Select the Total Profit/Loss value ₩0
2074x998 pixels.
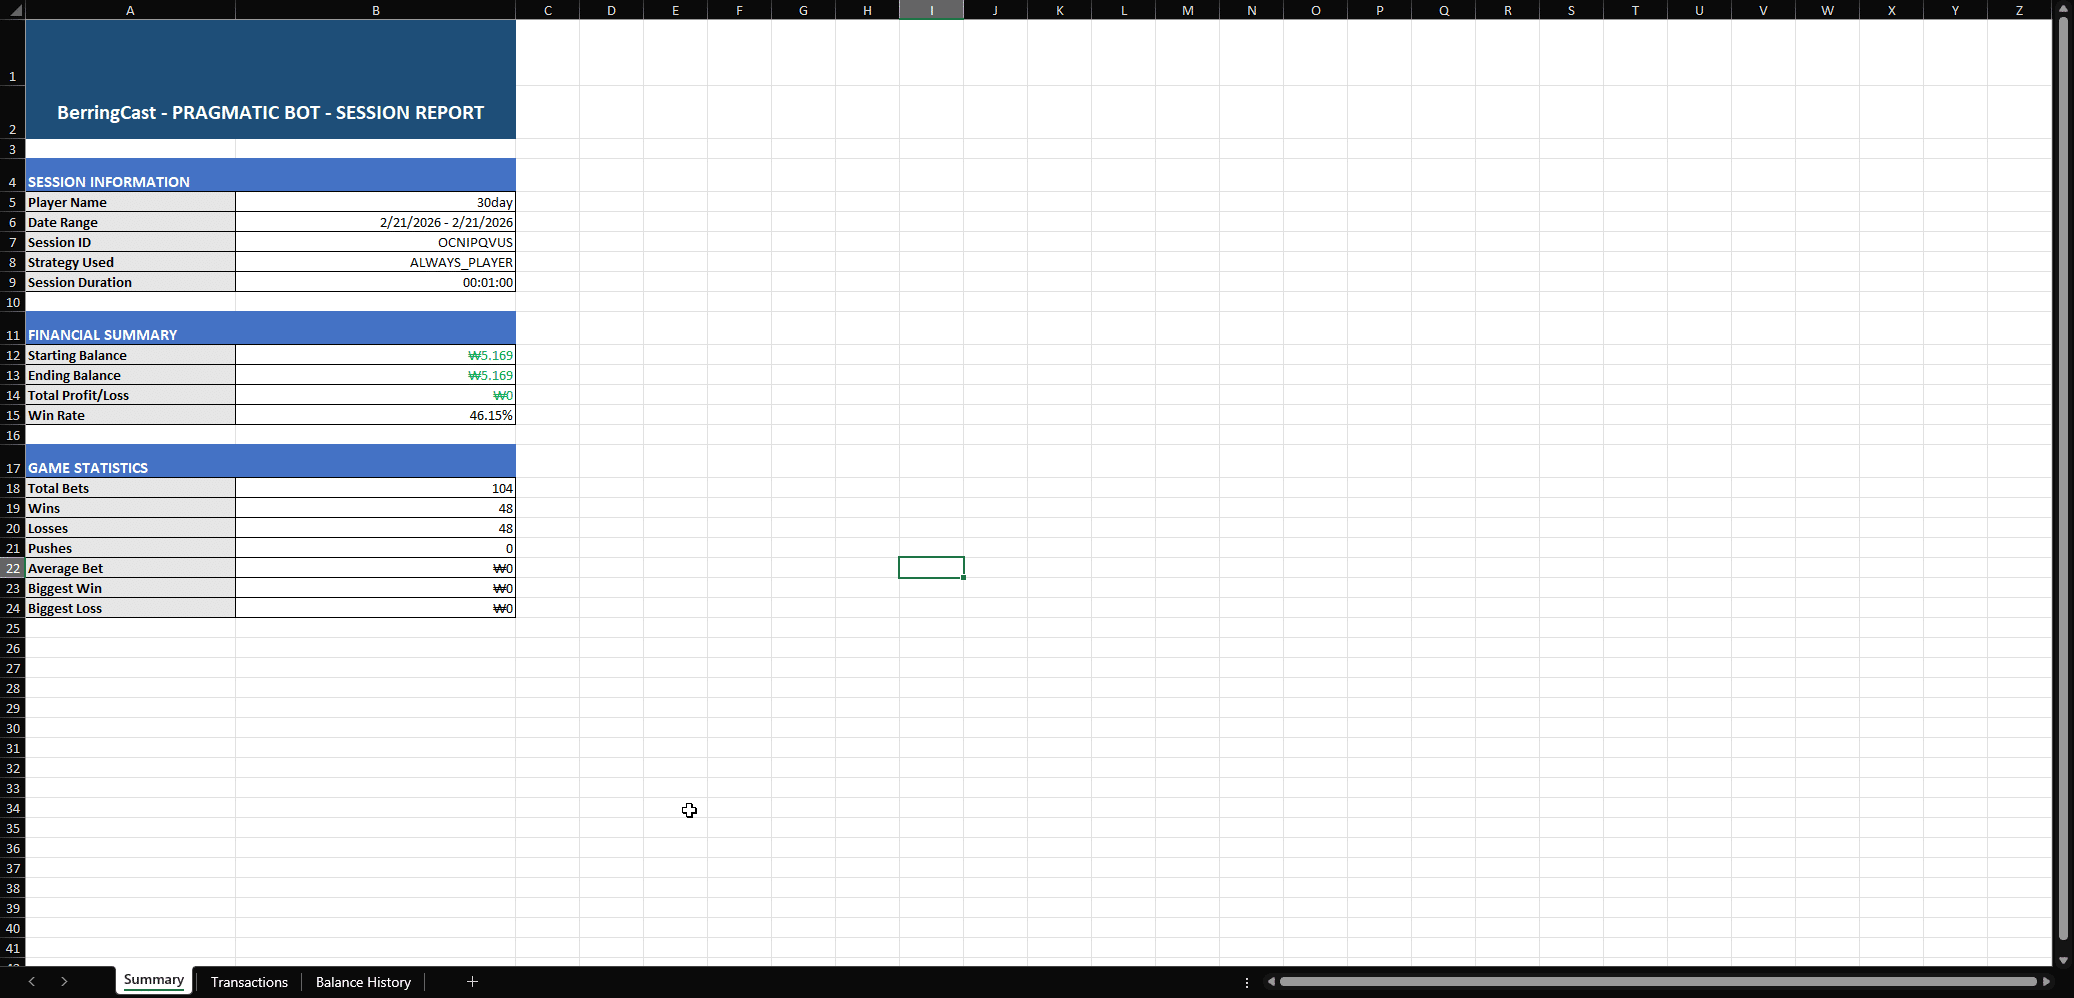376,395
